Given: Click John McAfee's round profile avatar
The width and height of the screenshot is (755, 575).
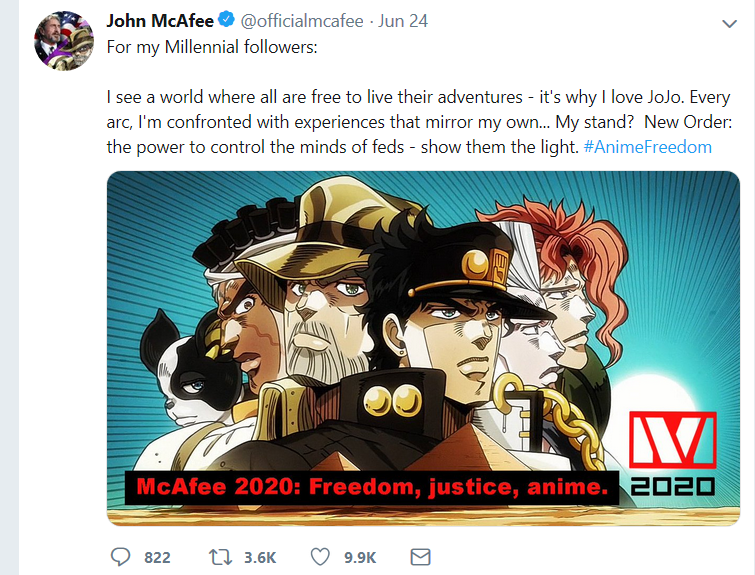Looking at the screenshot, I should [64, 41].
